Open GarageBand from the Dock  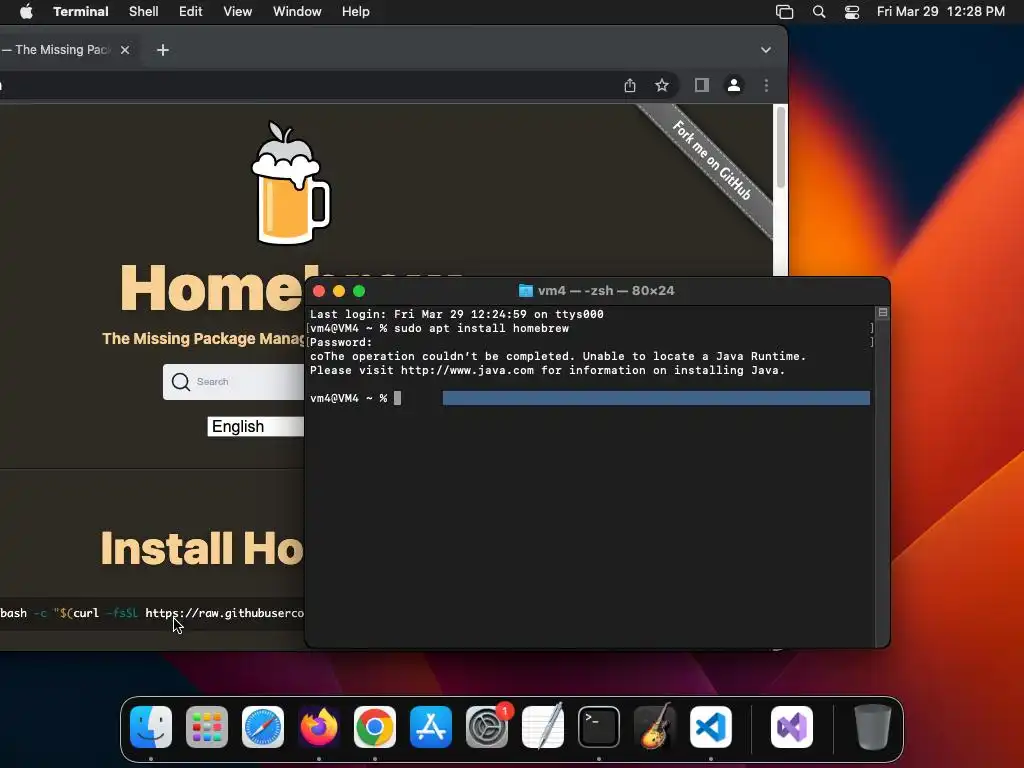(x=655, y=727)
